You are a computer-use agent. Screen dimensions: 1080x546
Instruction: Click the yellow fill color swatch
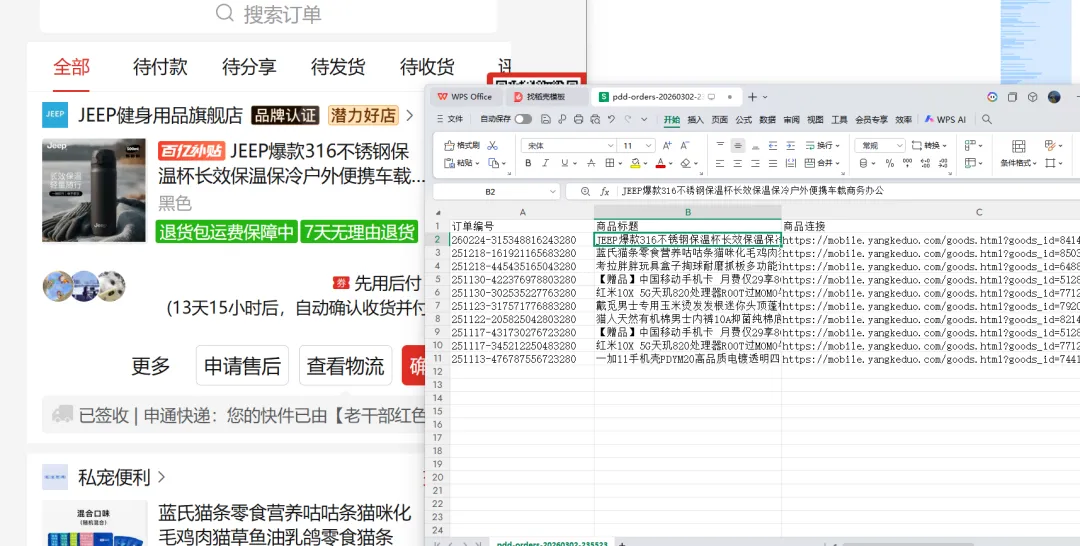(634, 163)
